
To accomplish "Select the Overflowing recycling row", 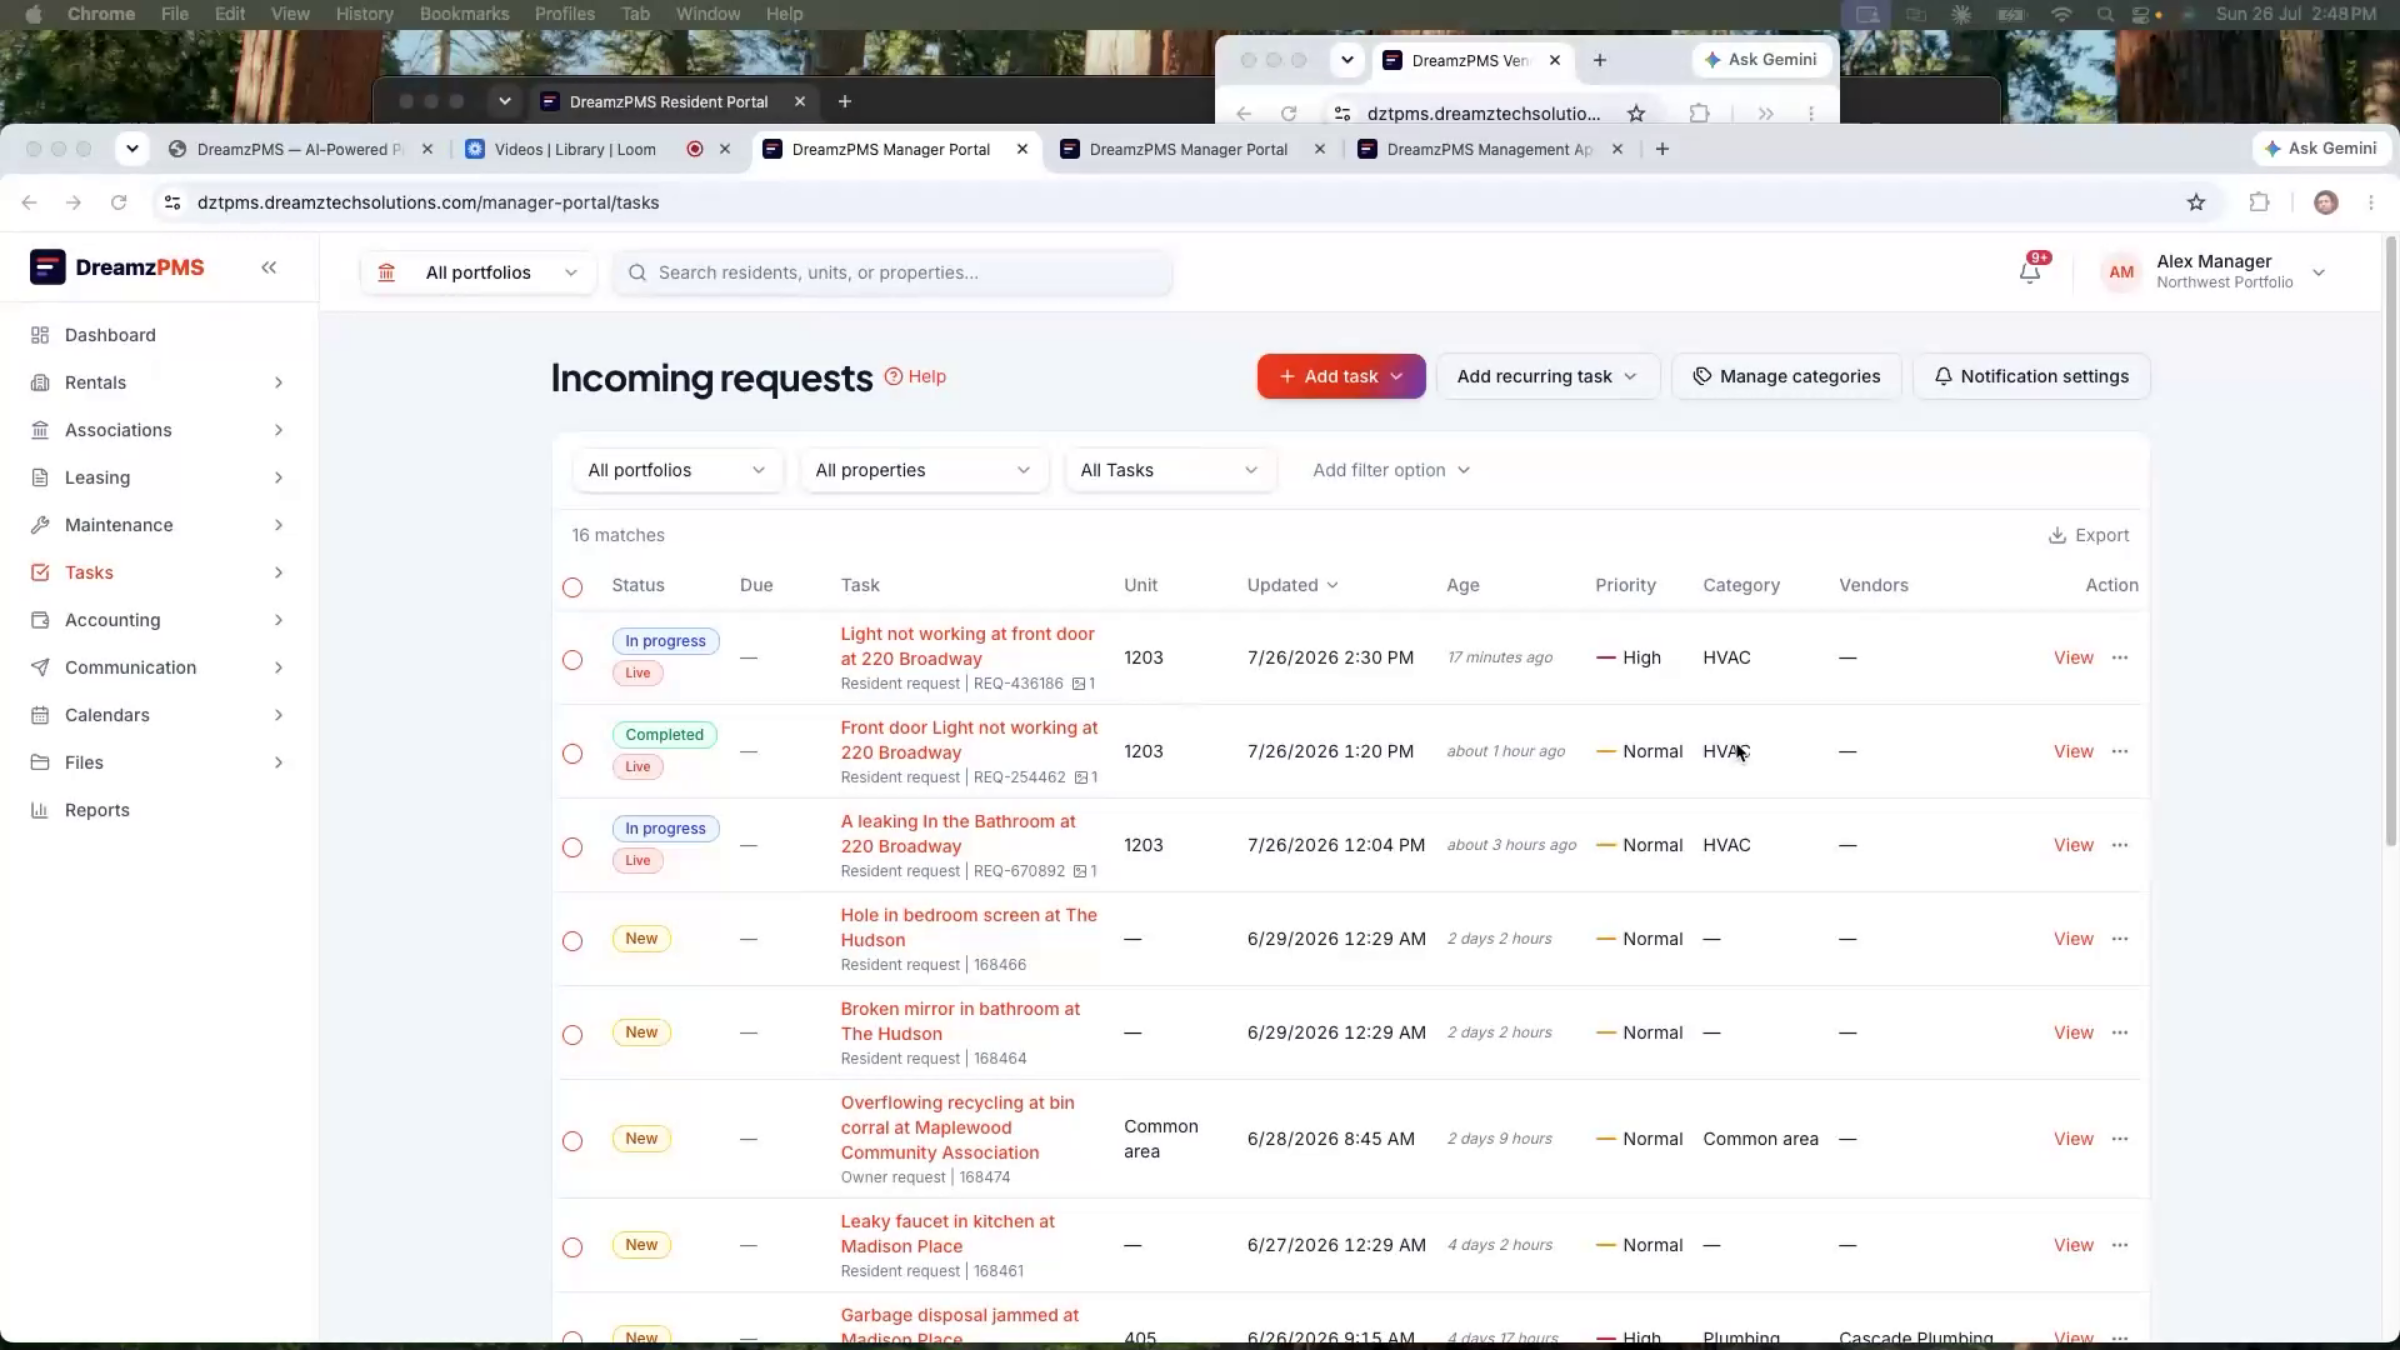I will (572, 1141).
